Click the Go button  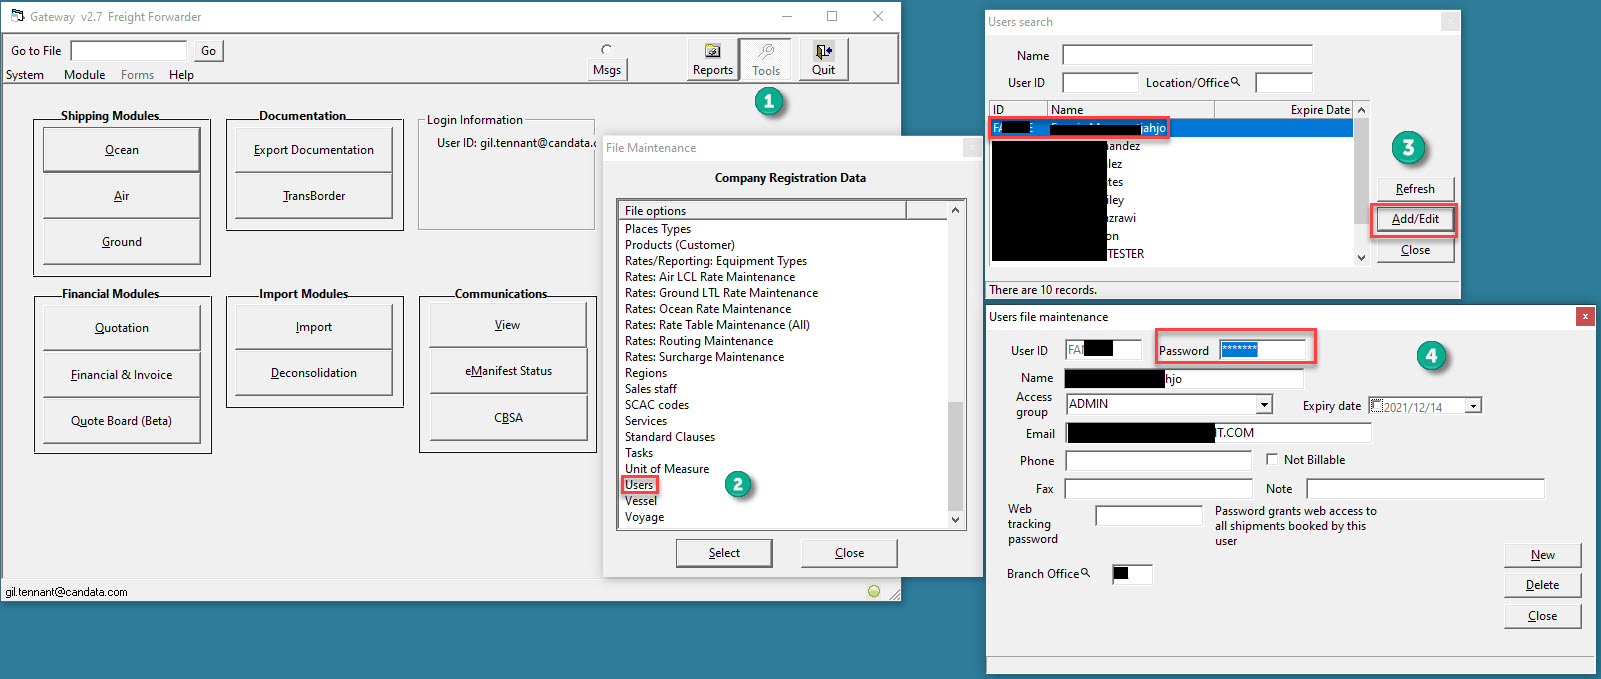(208, 51)
